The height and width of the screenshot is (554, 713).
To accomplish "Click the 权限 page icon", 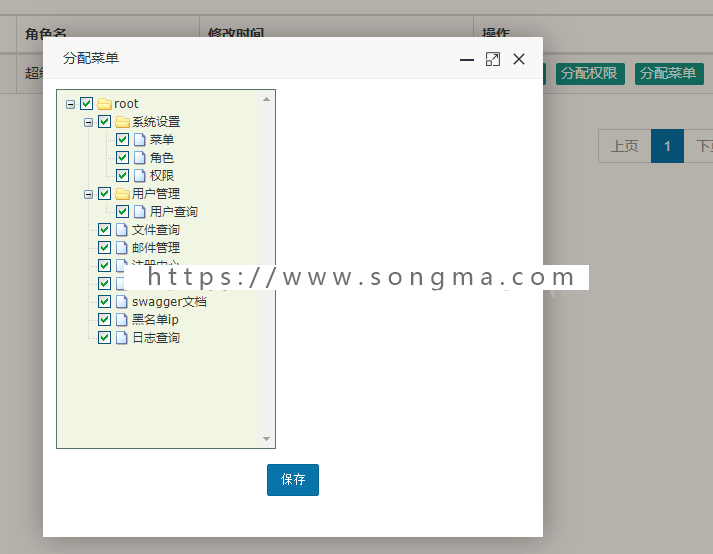I will (140, 176).
